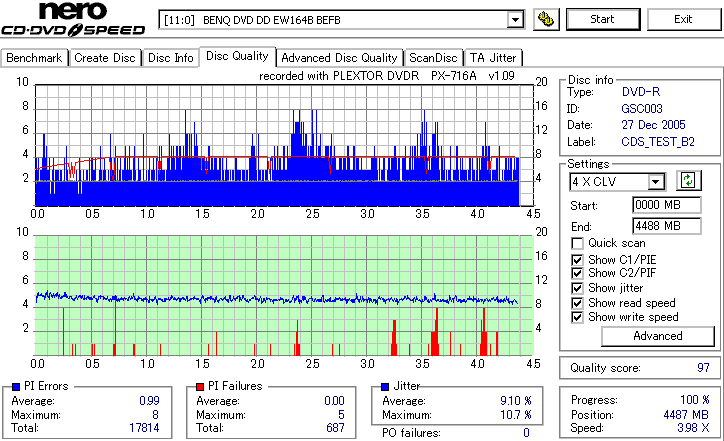Click the green refresh icon in Settings
Screen dimensions: 724x441
click(x=688, y=180)
